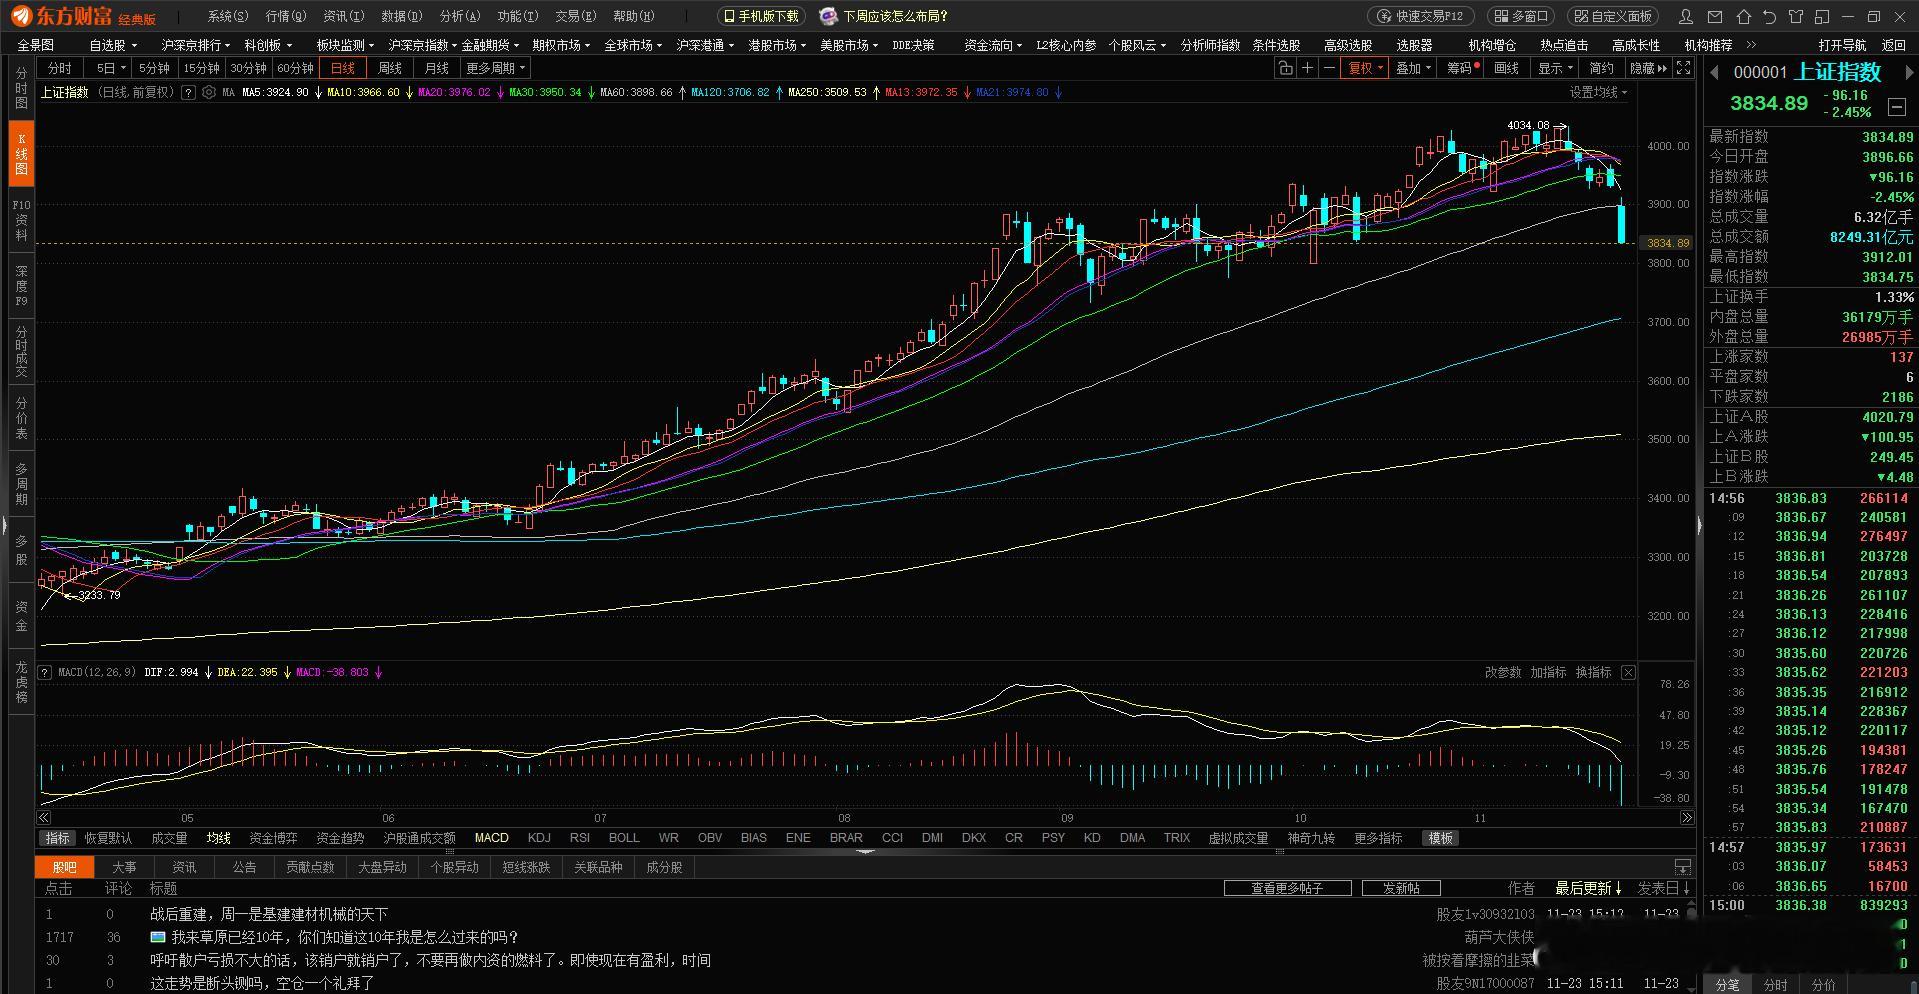Click the 查看更多帖子 button
The image size is (1919, 994).
pyautogui.click(x=1287, y=888)
